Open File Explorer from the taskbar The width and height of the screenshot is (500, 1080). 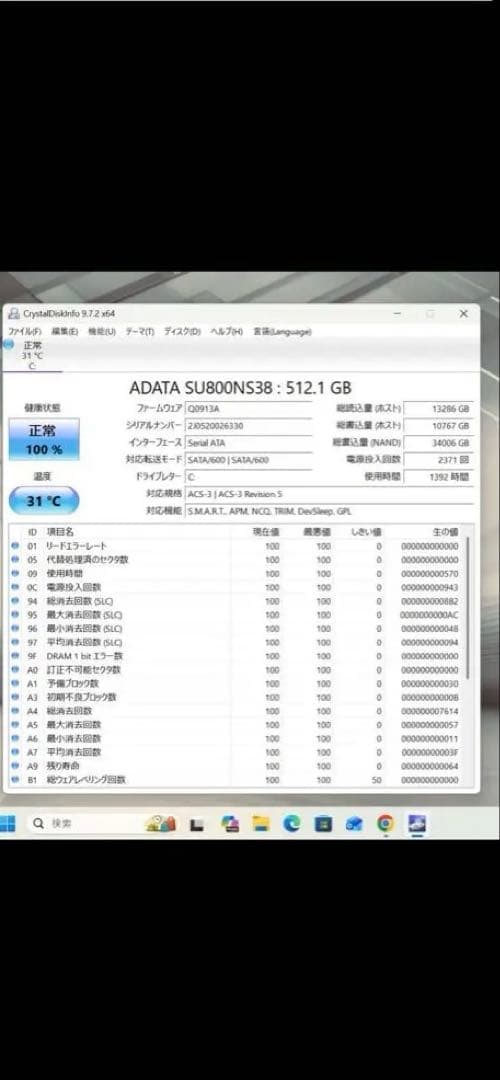[260, 823]
